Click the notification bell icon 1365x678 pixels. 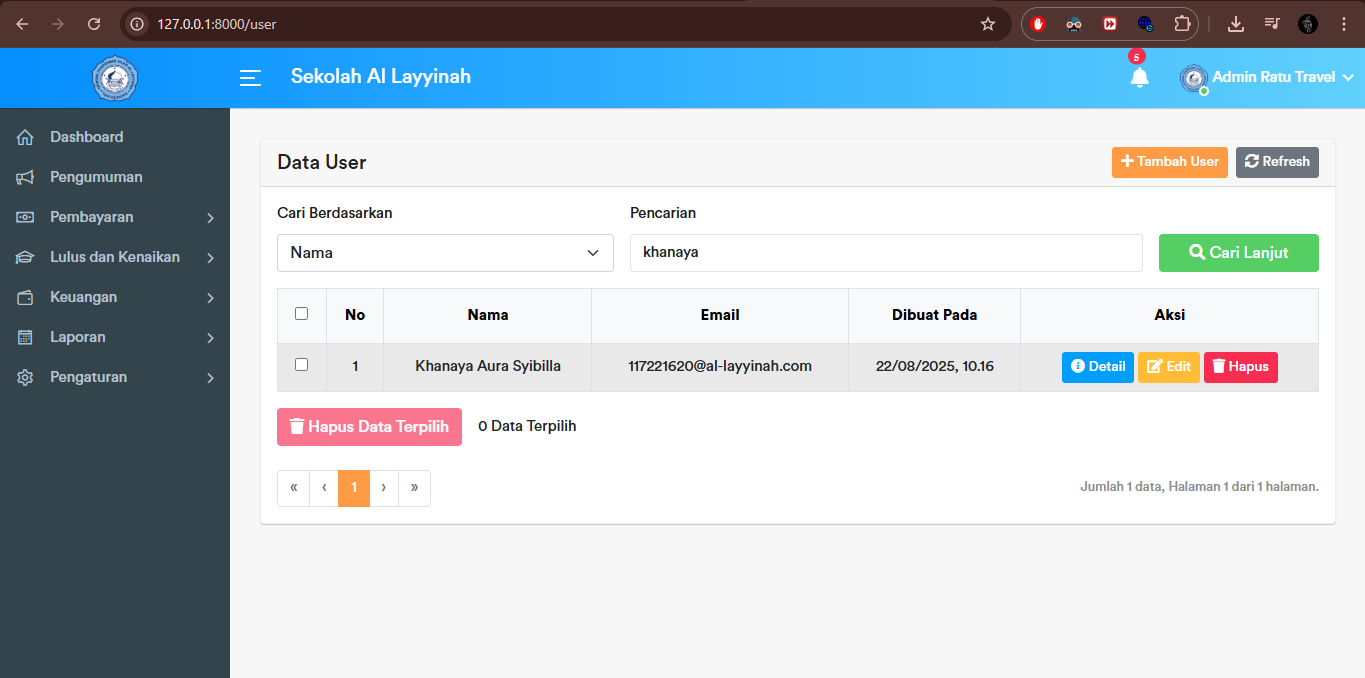click(x=1139, y=77)
